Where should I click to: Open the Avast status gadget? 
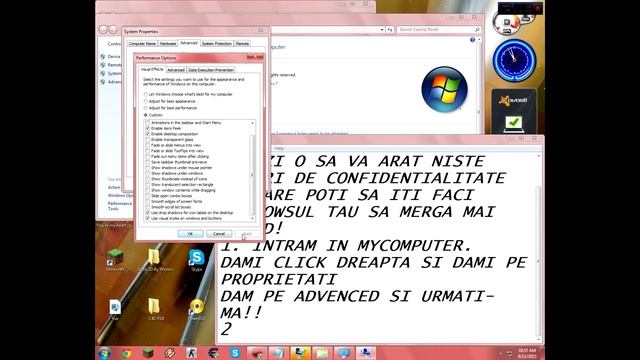pos(514,111)
